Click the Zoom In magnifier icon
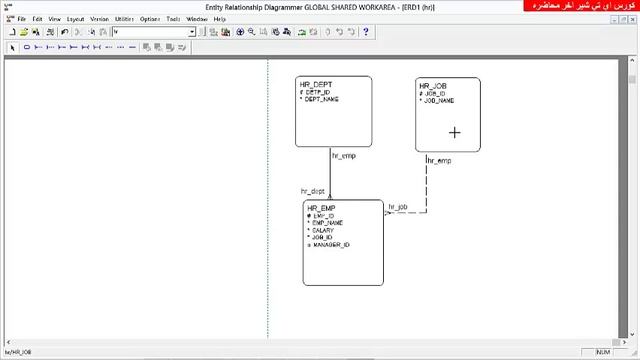This screenshot has height=360, width=640. click(240, 32)
